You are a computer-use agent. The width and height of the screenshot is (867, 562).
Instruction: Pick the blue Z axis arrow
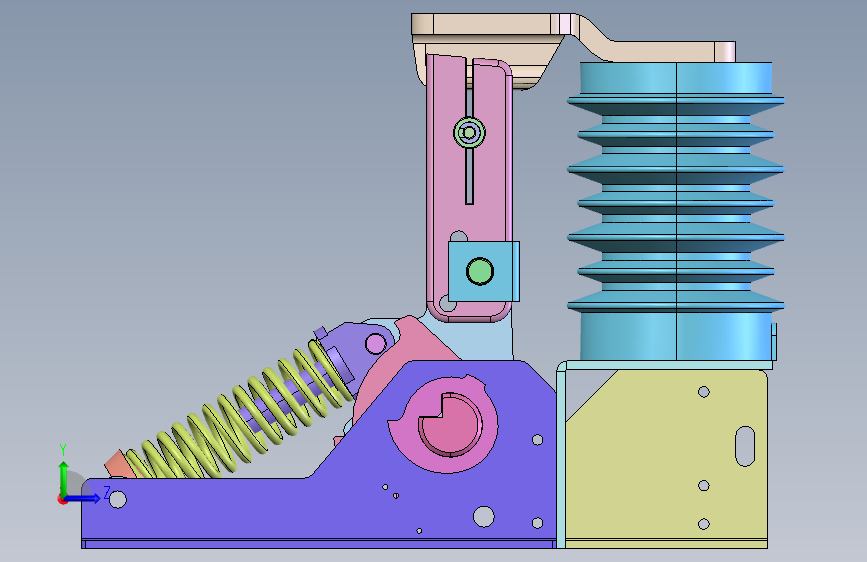coord(83,498)
